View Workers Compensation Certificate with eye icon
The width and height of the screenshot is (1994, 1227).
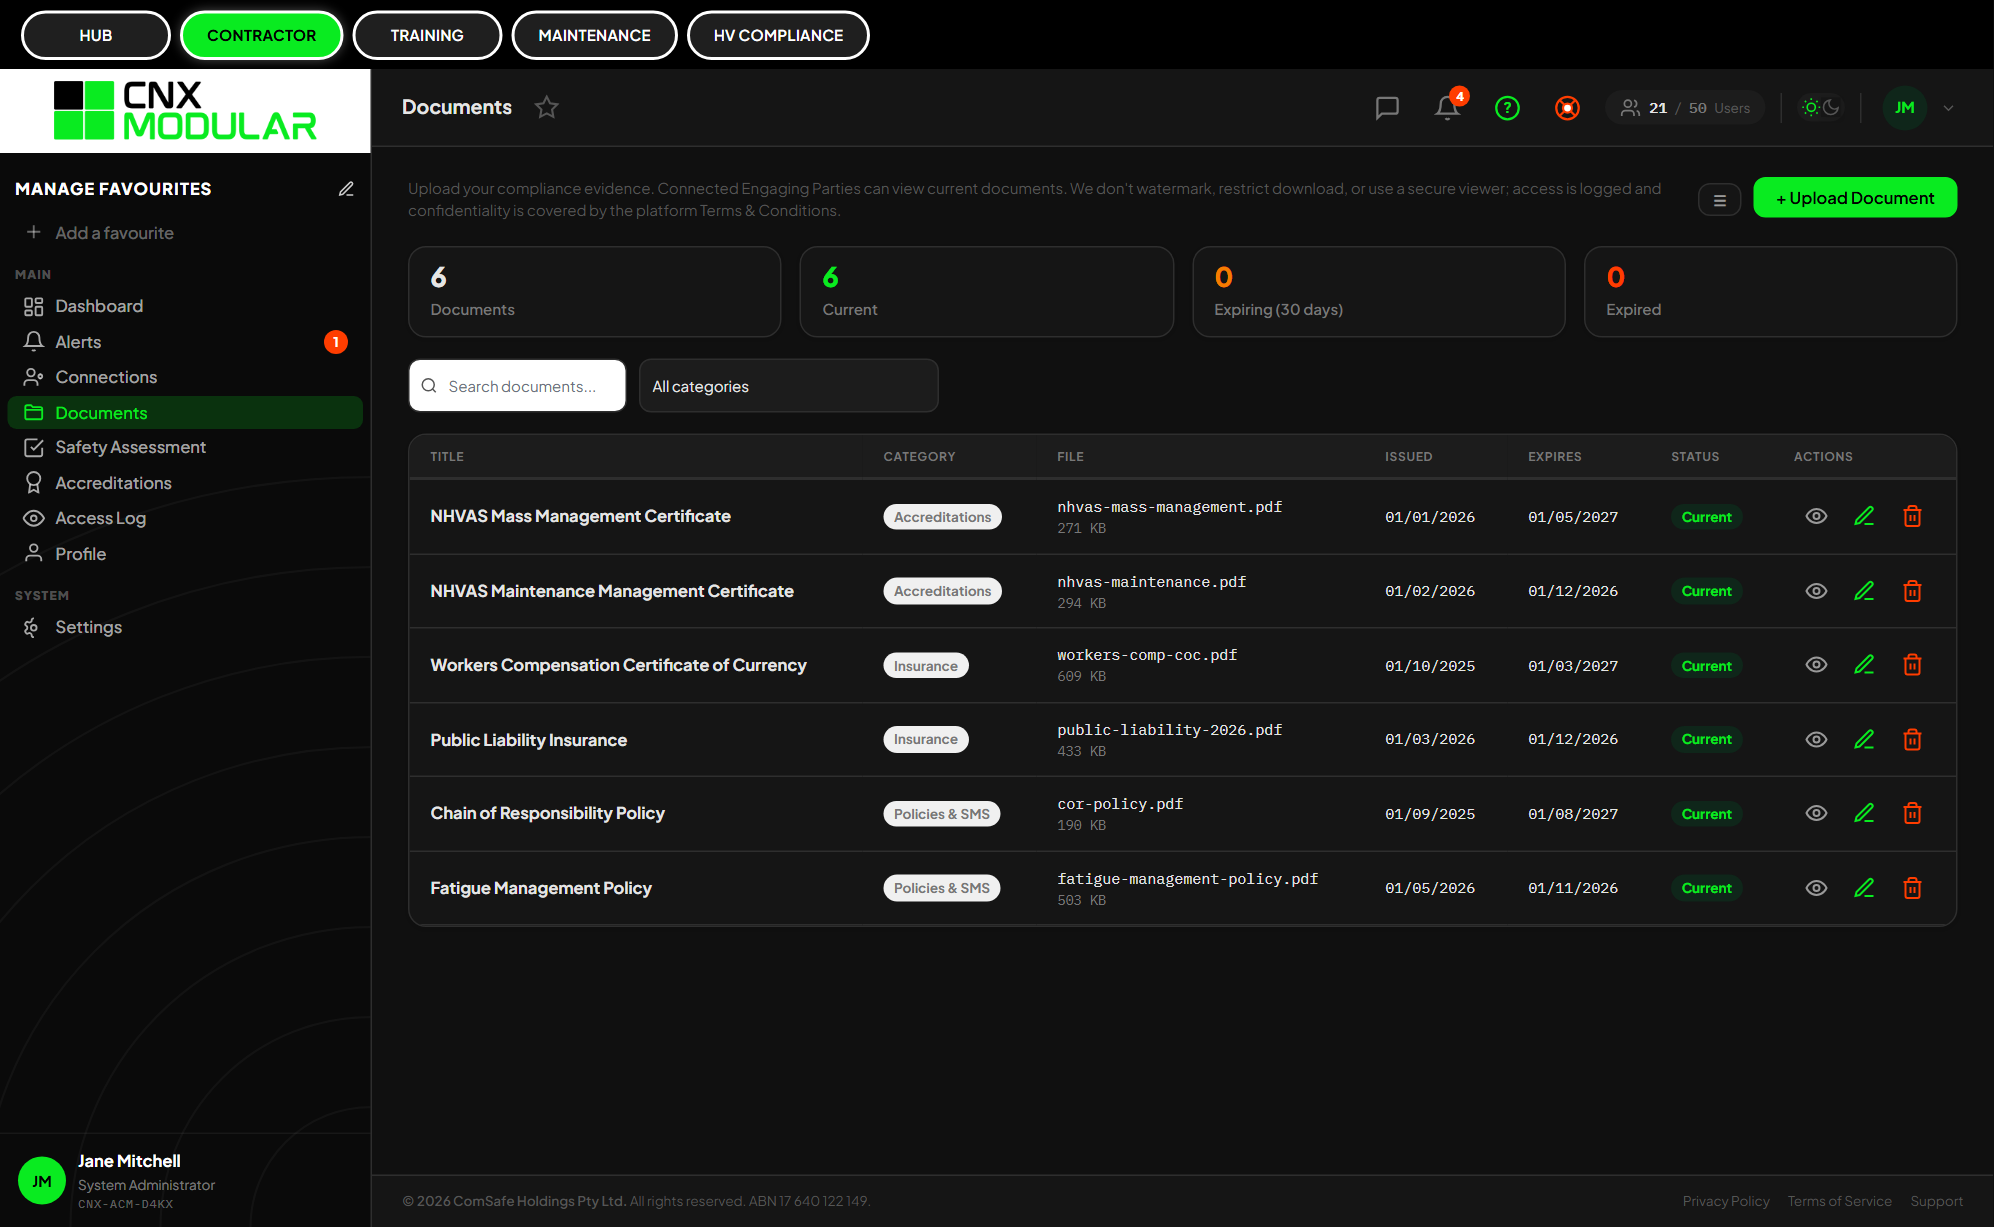tap(1816, 665)
